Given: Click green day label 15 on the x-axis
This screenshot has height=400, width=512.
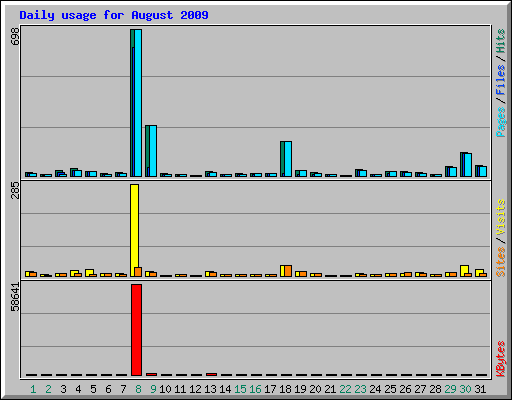Looking at the screenshot, I should click(x=240, y=389).
